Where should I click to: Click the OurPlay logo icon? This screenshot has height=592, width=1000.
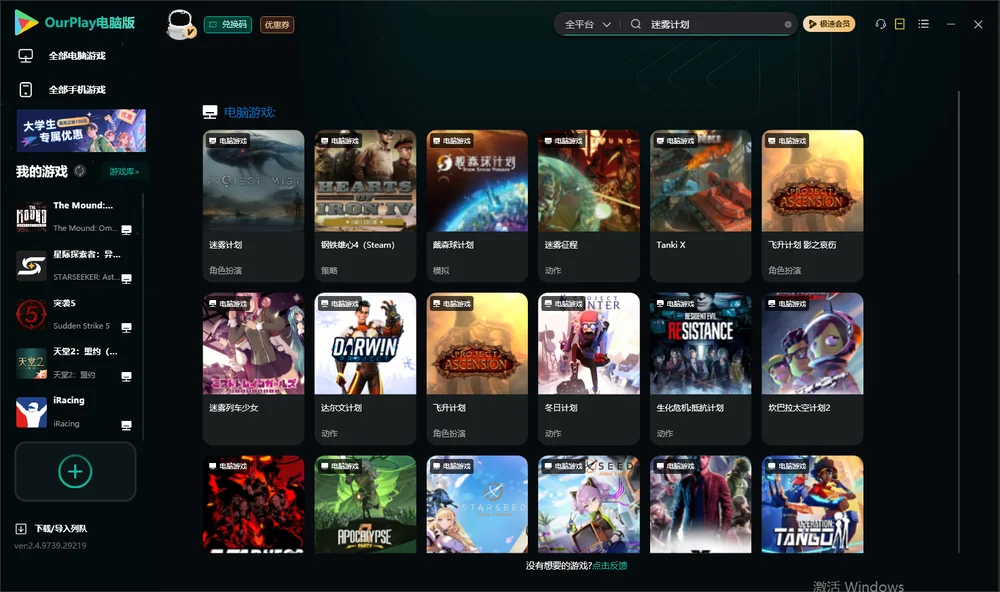[26, 23]
